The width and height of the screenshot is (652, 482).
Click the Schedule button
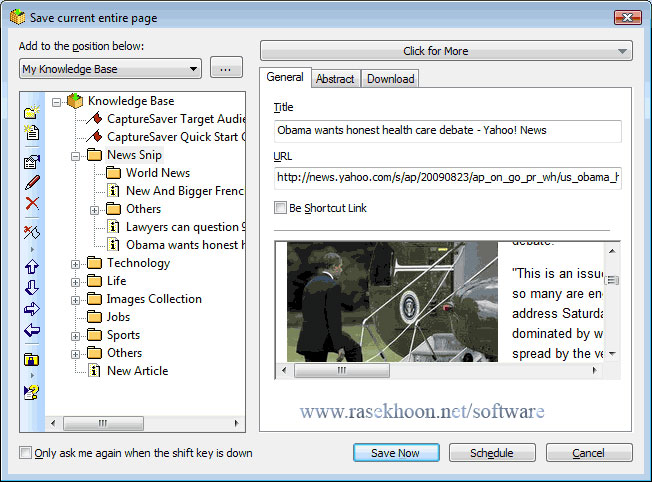tap(492, 453)
